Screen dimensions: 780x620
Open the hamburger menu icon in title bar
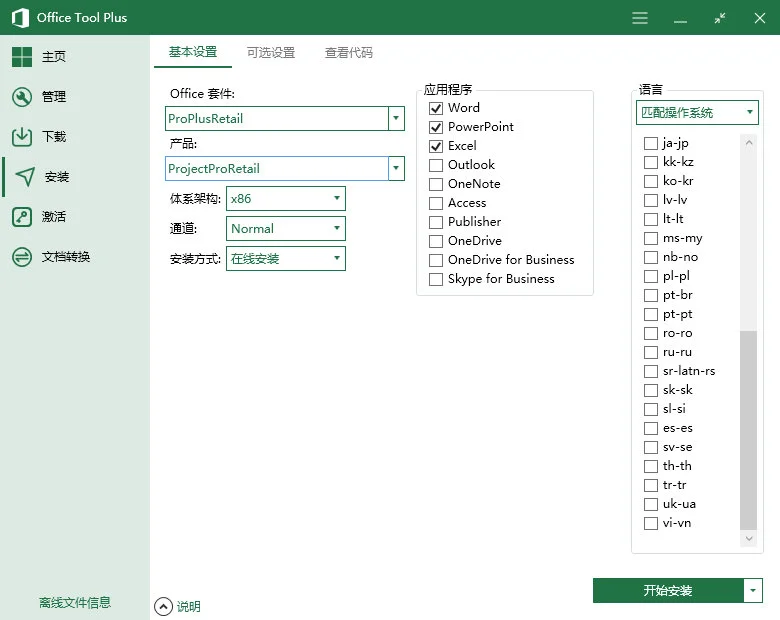click(640, 18)
